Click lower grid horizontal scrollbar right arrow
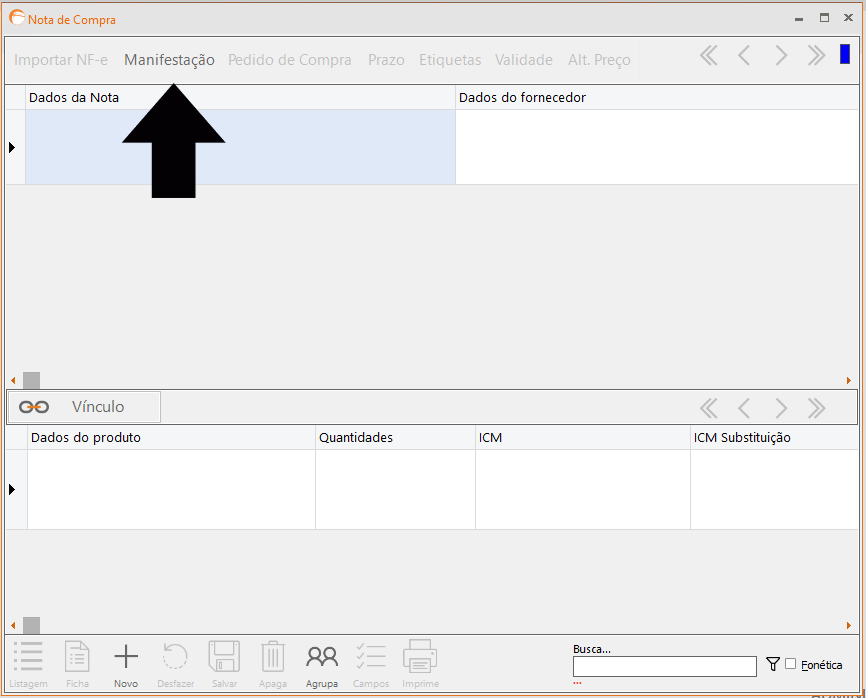866x698 pixels. click(x=849, y=626)
